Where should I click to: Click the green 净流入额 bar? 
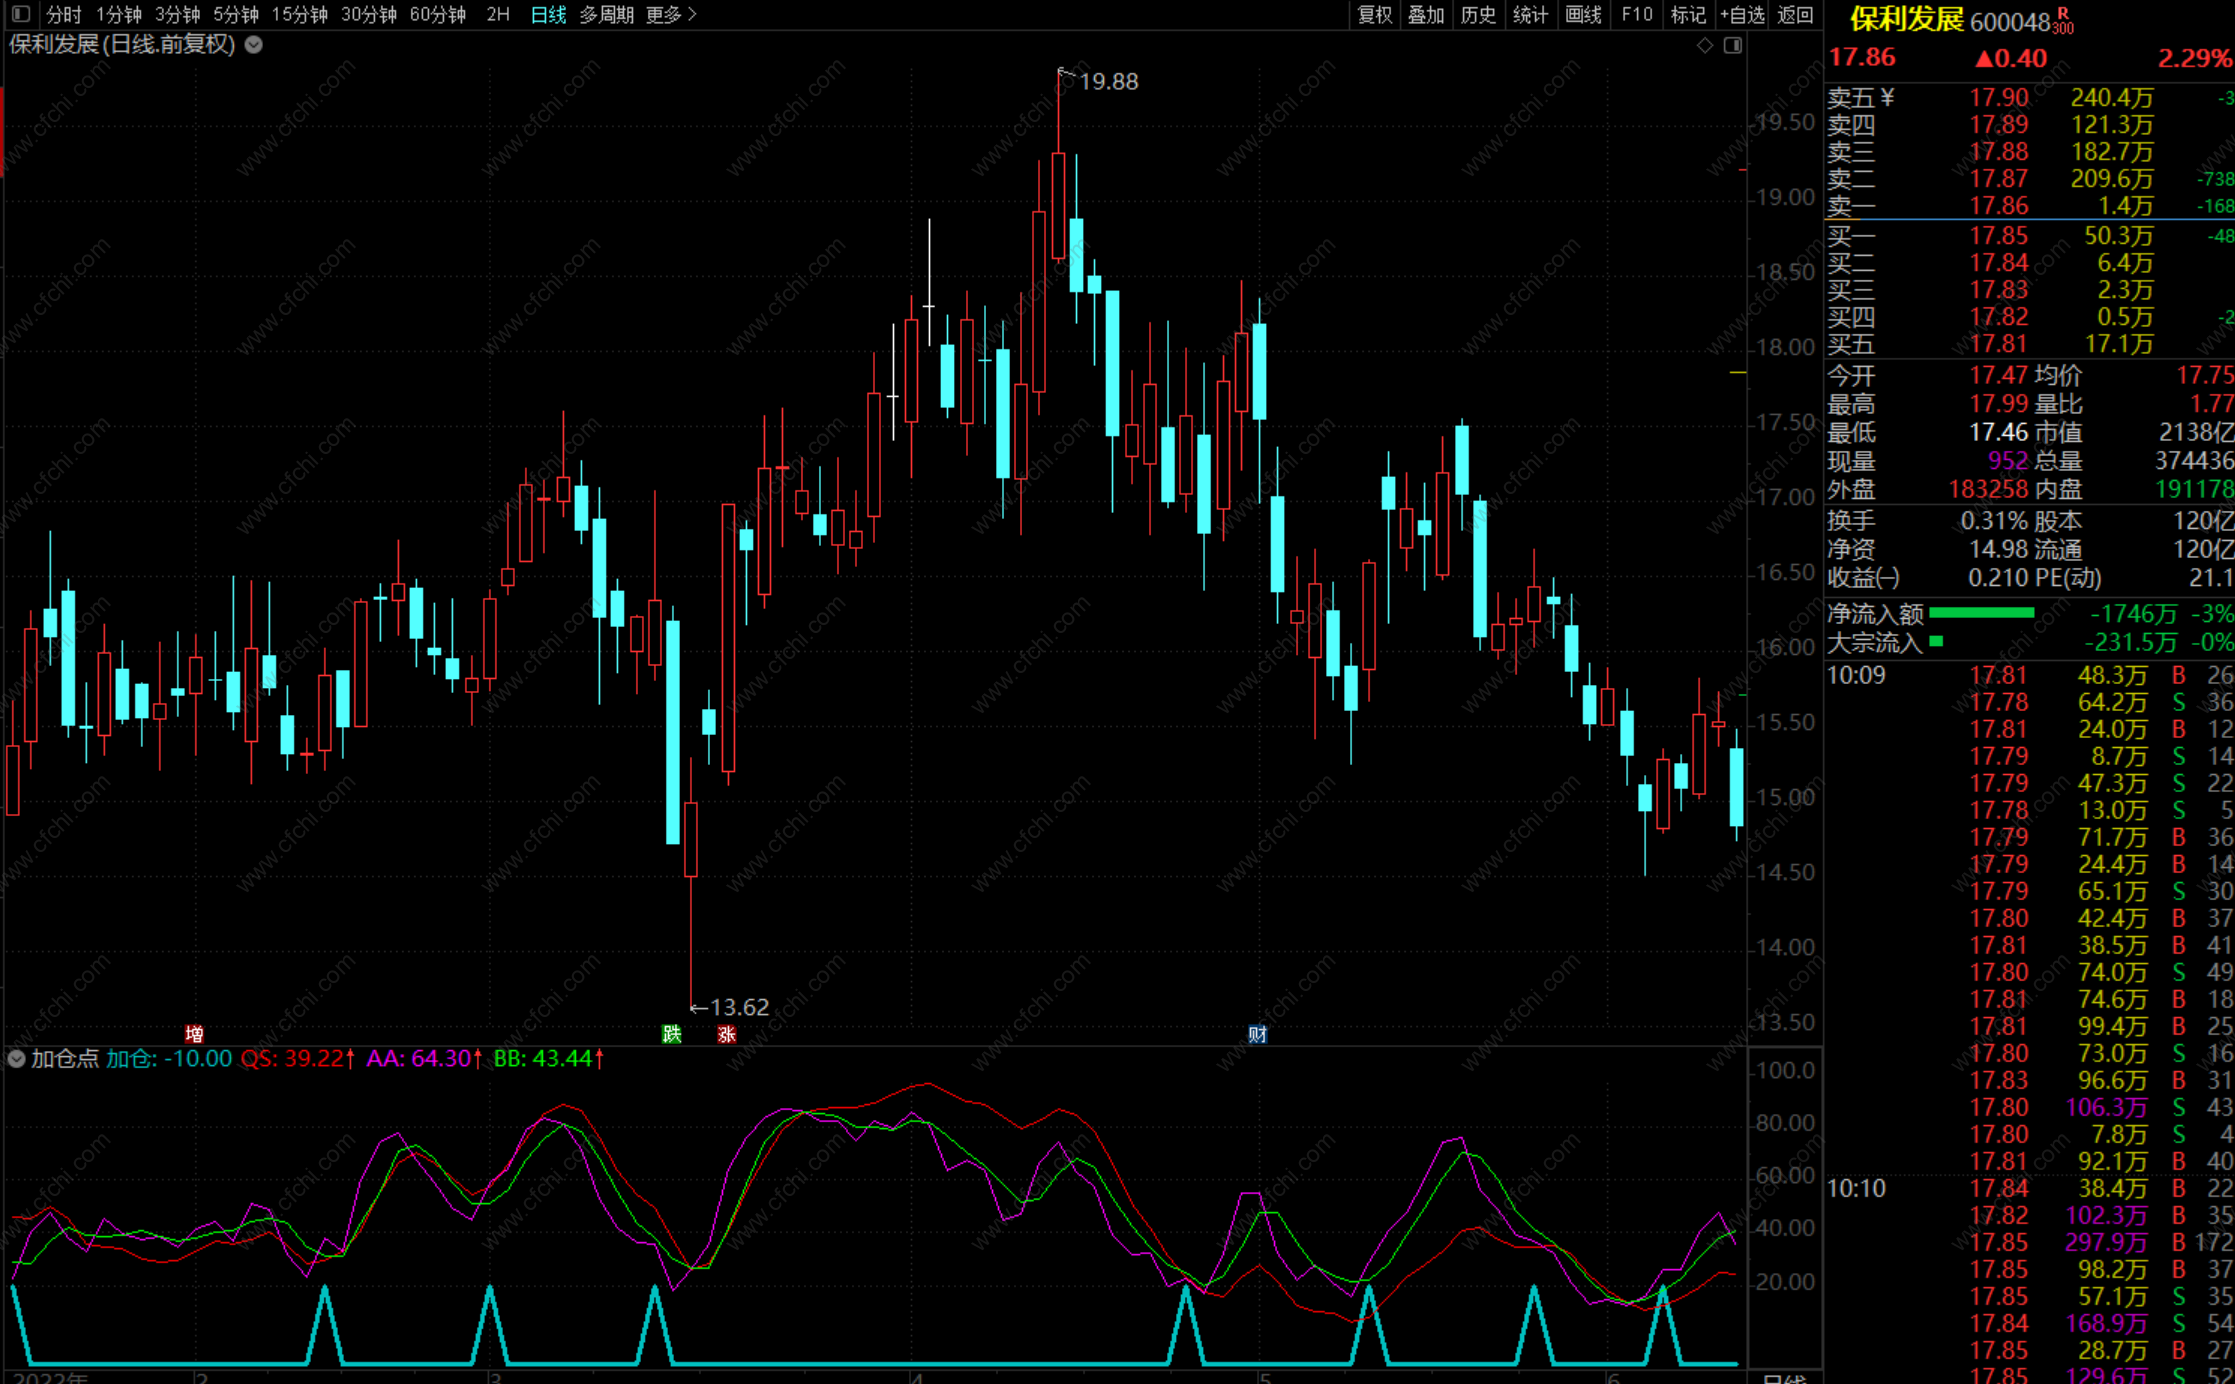click(x=1981, y=613)
